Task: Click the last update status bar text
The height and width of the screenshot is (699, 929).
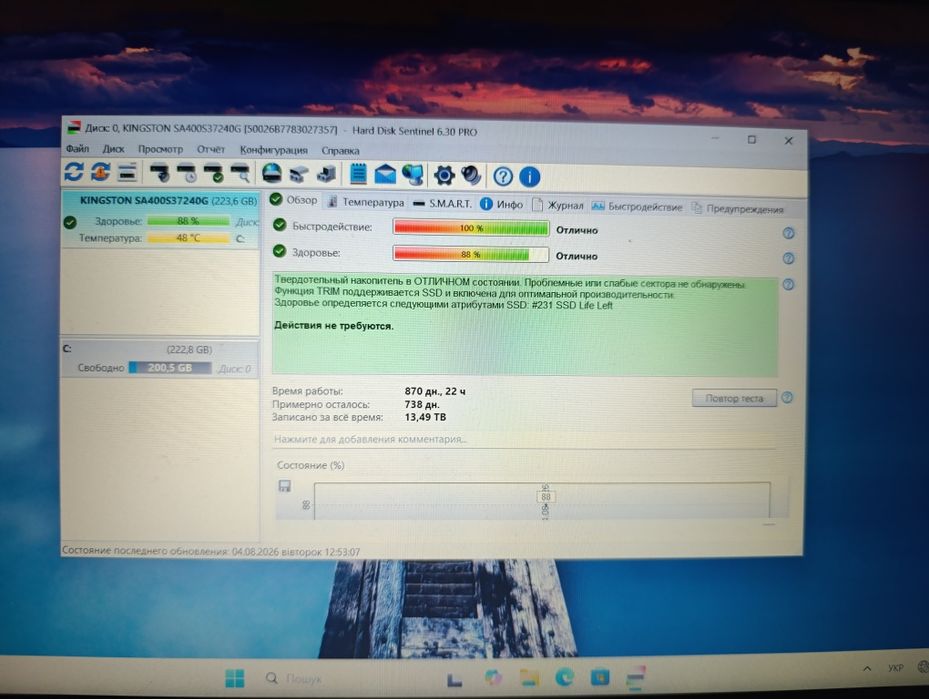Action: tap(211, 551)
